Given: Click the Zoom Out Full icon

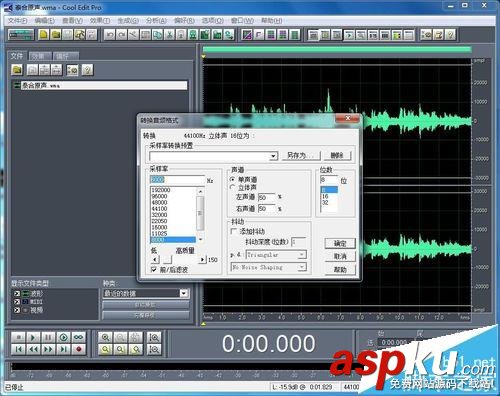Looking at the screenshot, I should pos(136,337).
